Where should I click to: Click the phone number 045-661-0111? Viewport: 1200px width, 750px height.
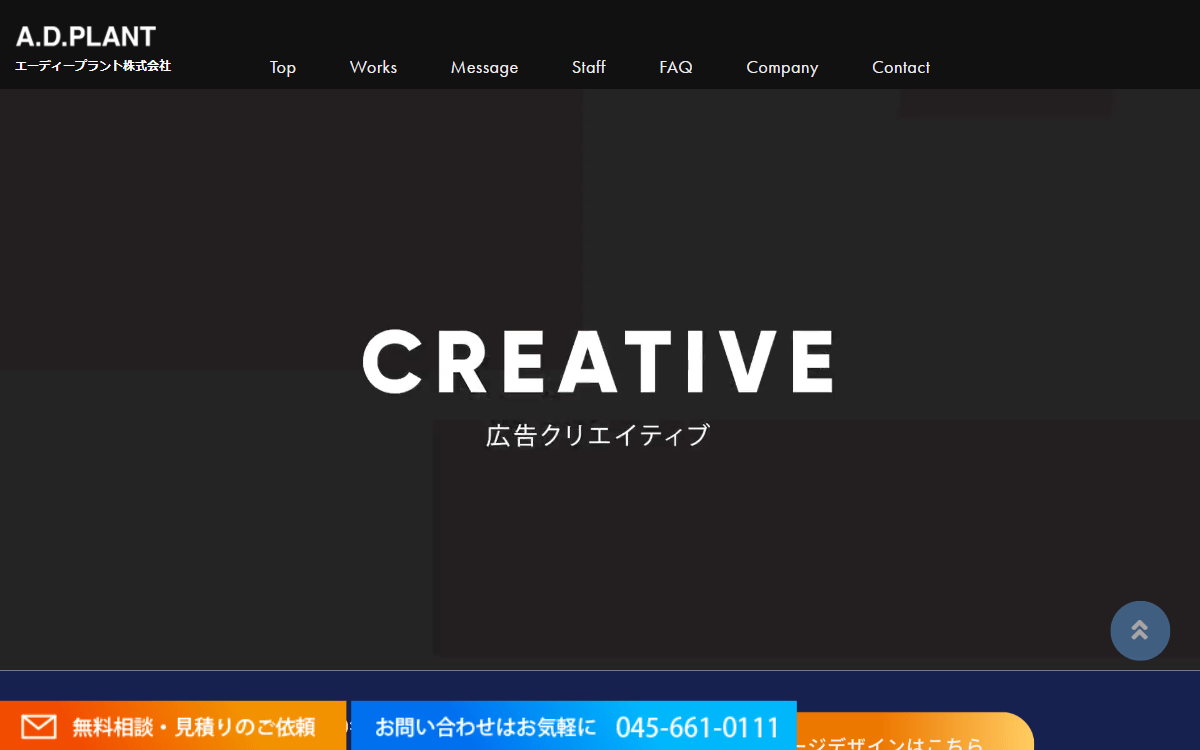[697, 727]
